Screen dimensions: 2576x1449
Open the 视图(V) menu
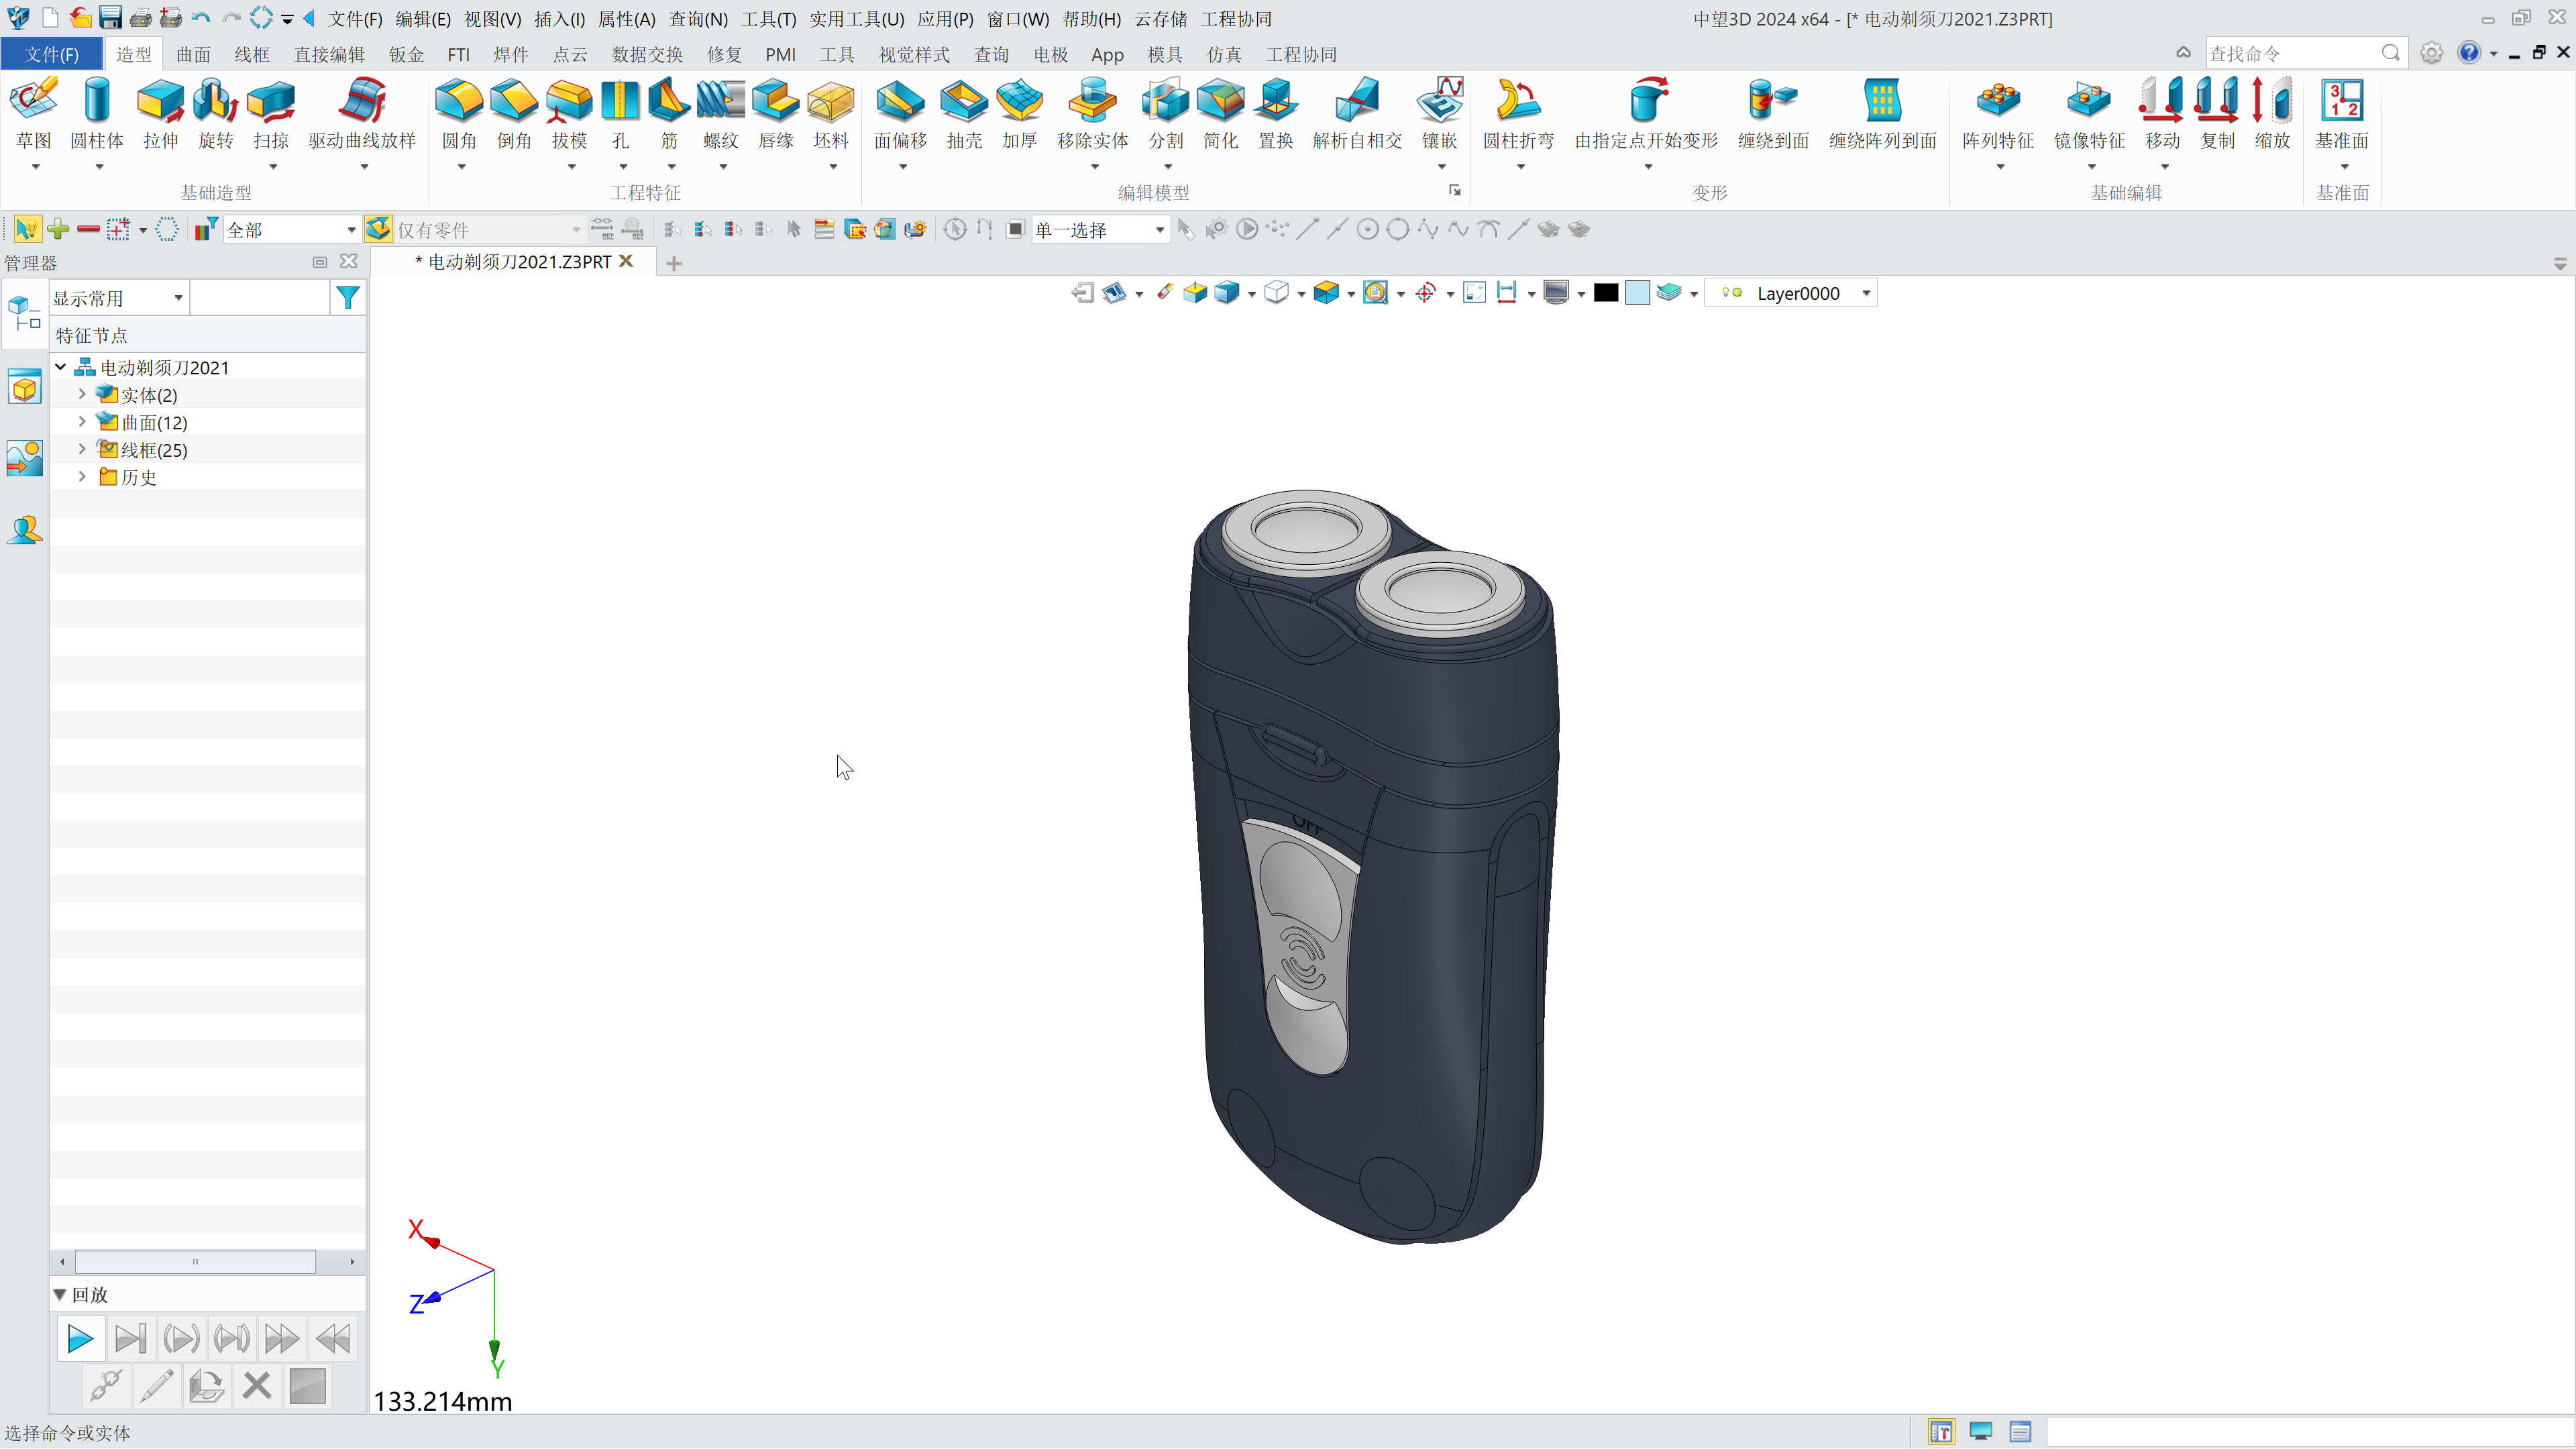[493, 19]
